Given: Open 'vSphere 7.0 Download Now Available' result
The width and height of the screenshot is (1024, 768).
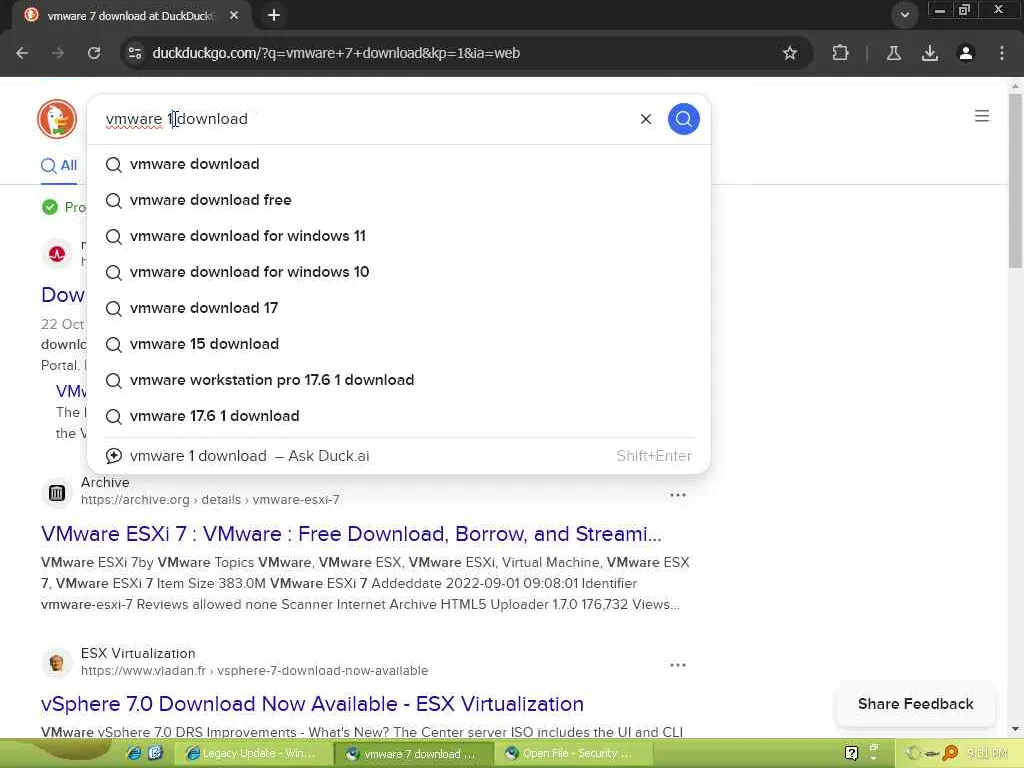Looking at the screenshot, I should (x=312, y=704).
